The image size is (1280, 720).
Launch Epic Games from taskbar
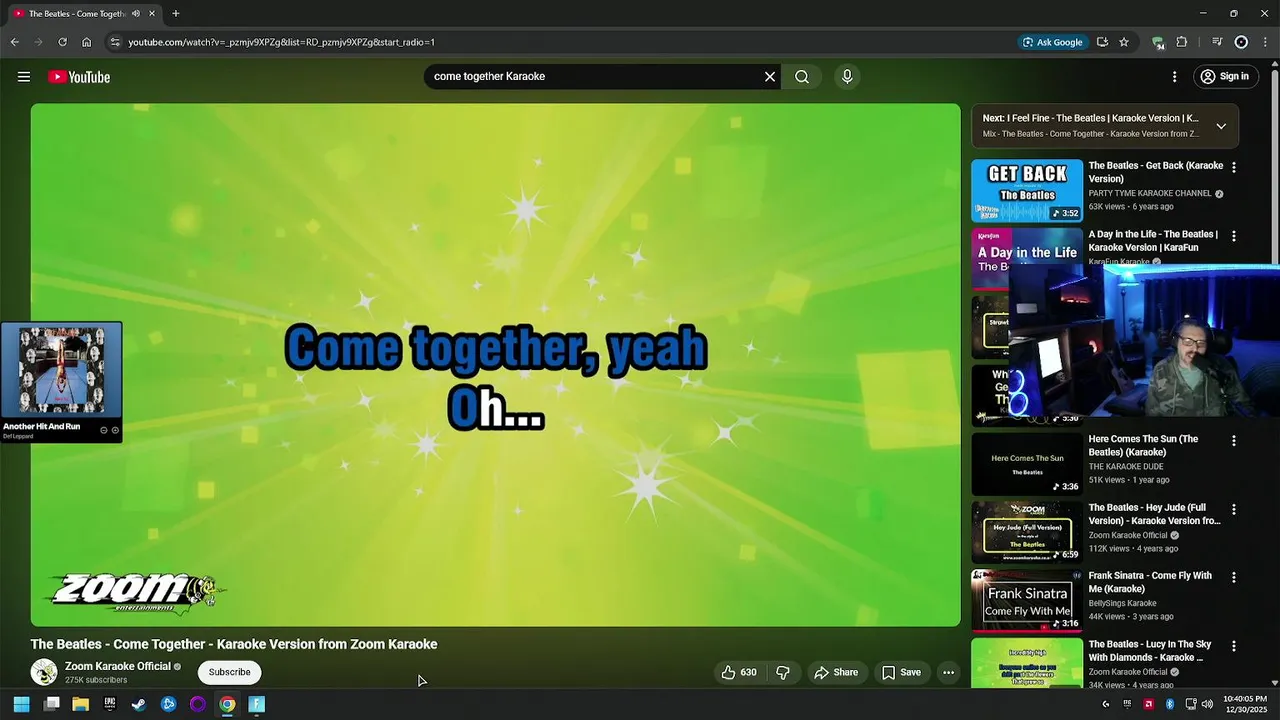coord(110,704)
